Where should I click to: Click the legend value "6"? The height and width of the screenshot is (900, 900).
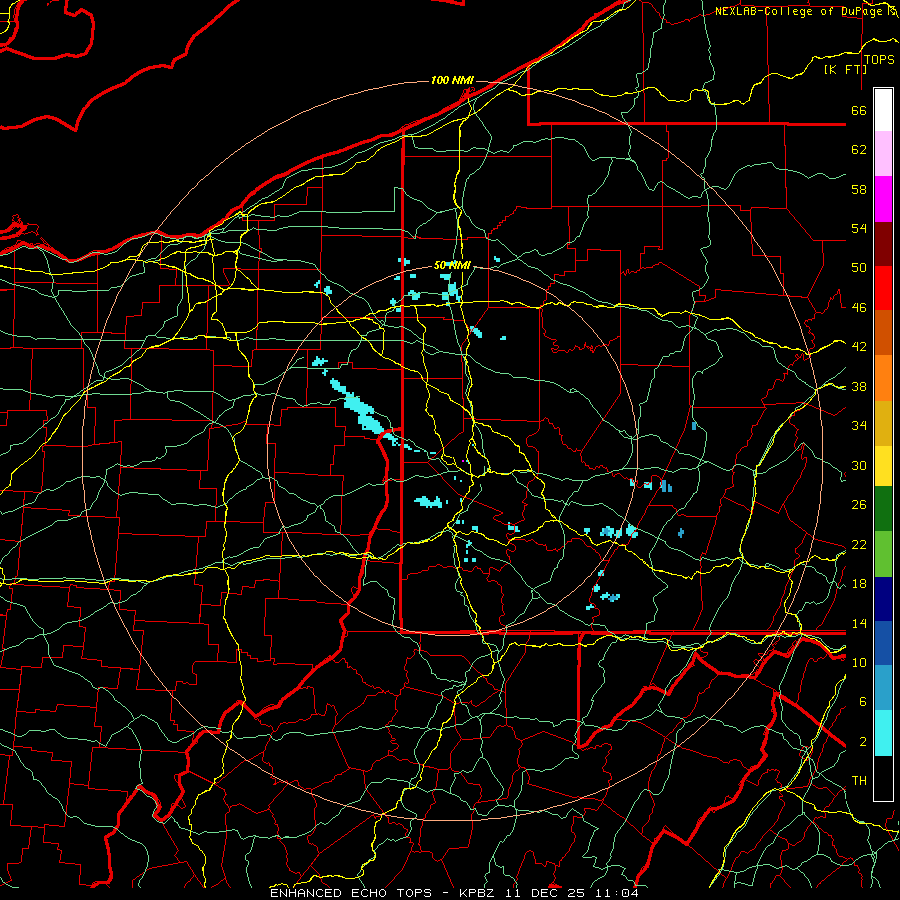click(x=863, y=702)
